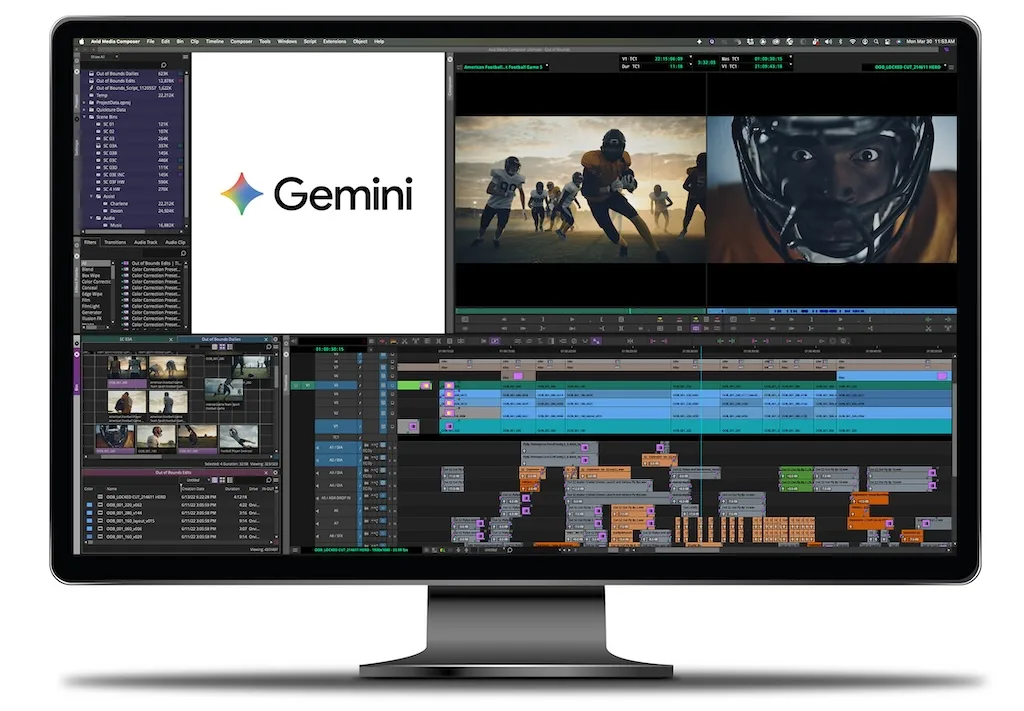Click the macOS Spotlight search icon
Screen dimensions: 1024x711
coord(876,41)
